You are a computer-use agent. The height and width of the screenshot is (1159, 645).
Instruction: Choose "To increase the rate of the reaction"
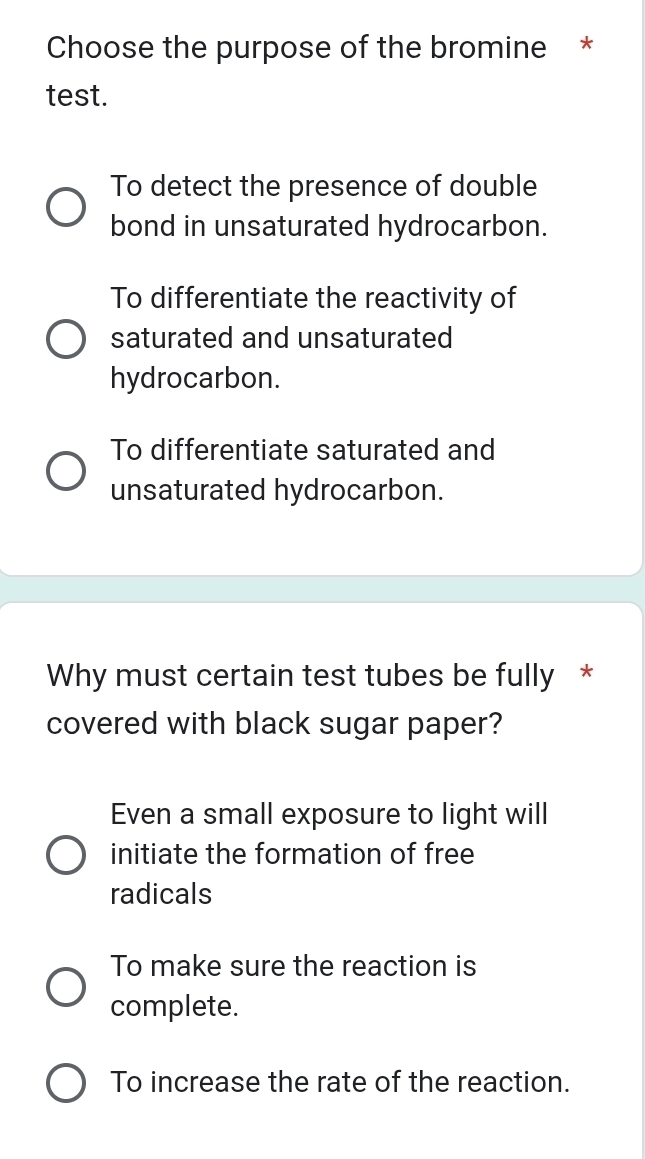[65, 1083]
